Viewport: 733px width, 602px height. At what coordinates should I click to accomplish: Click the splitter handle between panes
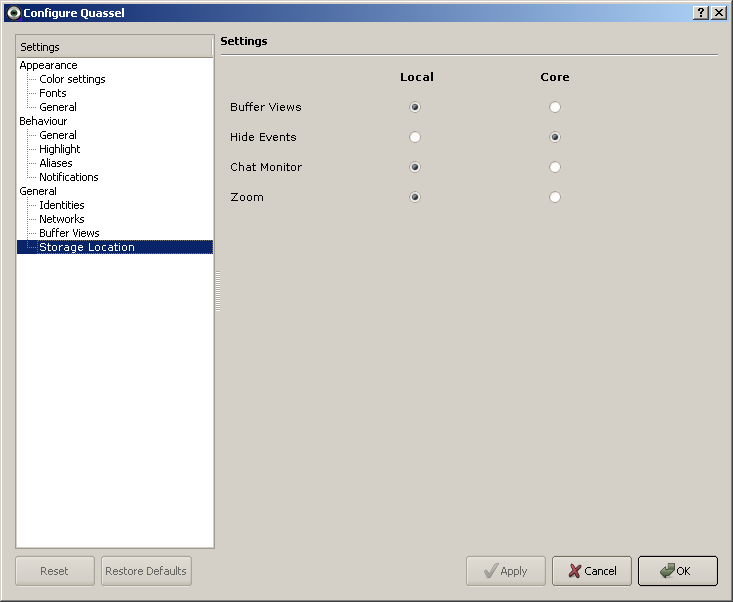click(x=218, y=291)
